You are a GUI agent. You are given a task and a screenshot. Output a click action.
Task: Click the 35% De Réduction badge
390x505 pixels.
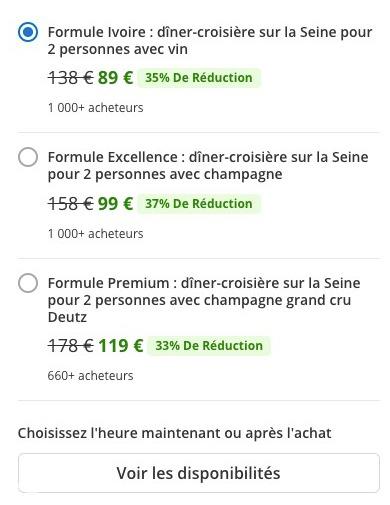pos(199,78)
